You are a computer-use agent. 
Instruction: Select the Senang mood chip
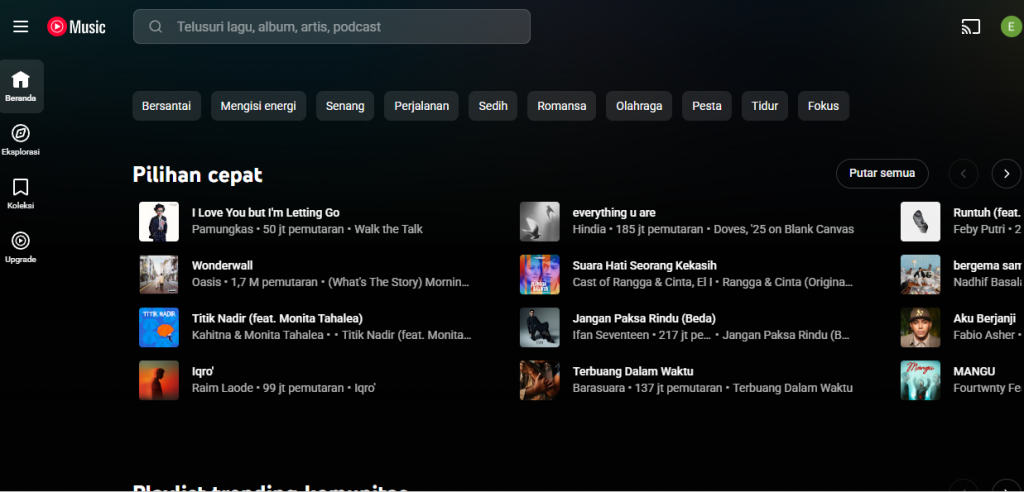(x=345, y=106)
